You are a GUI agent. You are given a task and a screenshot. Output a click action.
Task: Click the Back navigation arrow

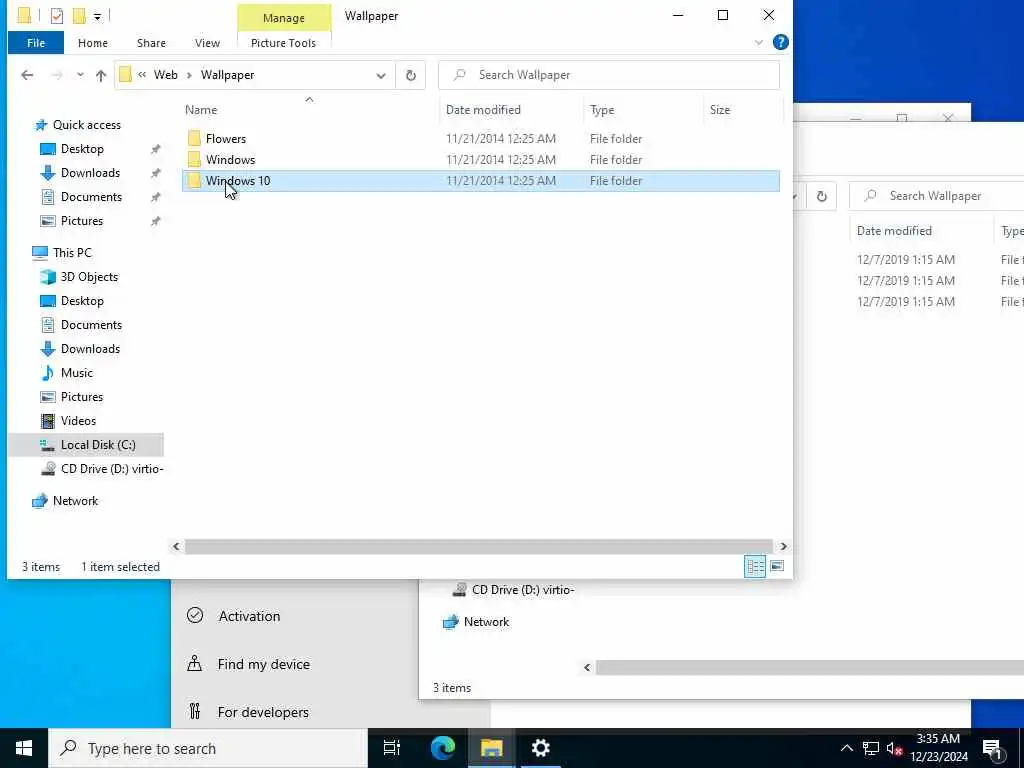(x=27, y=75)
